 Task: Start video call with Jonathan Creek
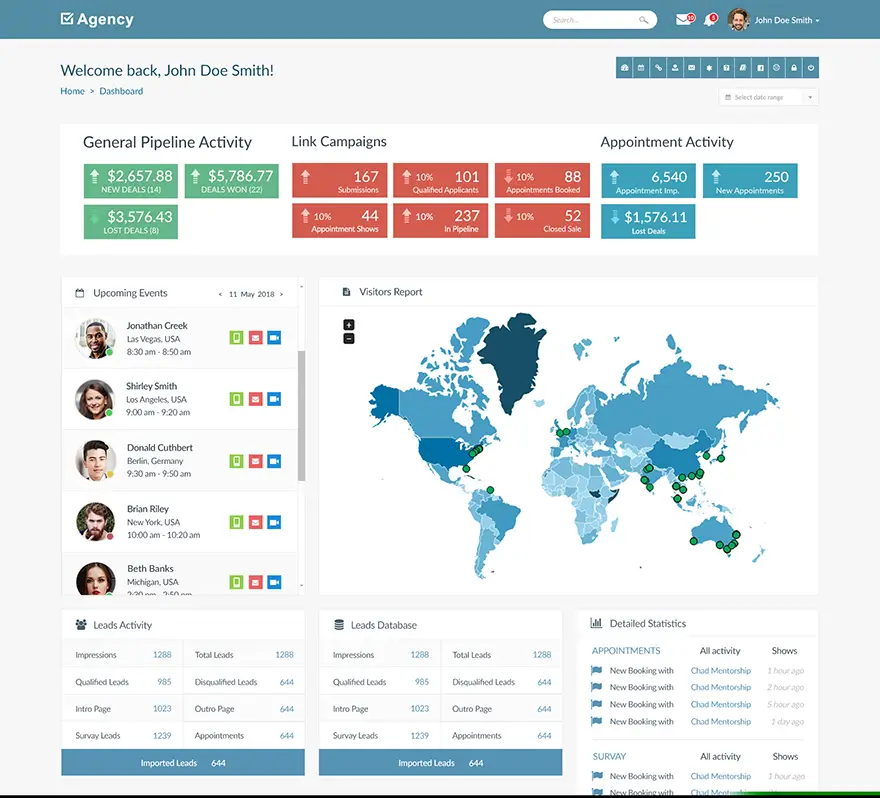tap(274, 338)
